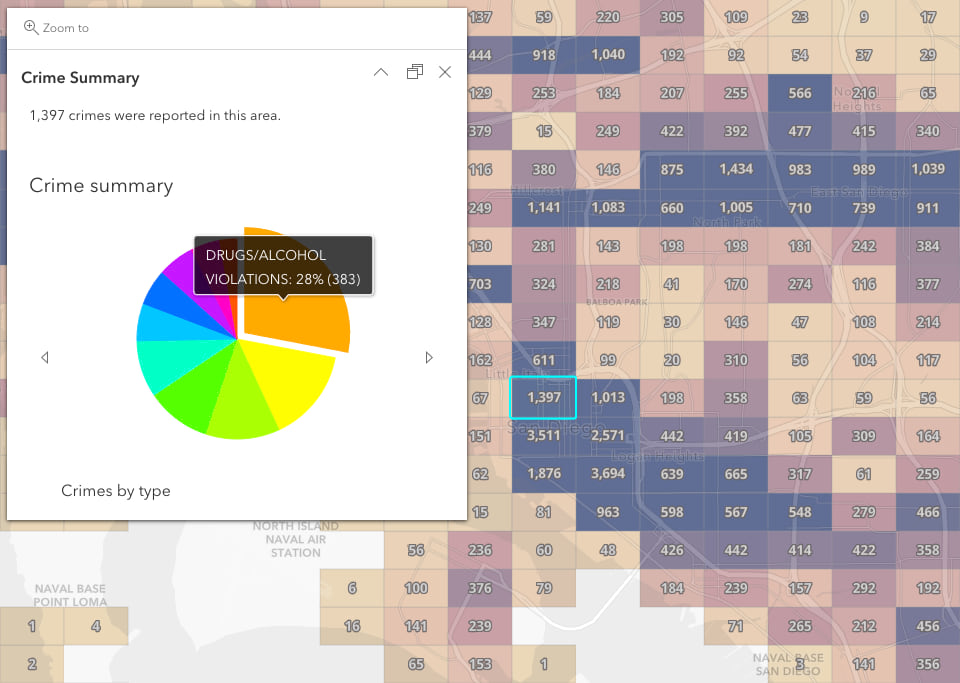Click the Drugs/Alcohol Violations tooltip
This screenshot has height=683, width=960.
pos(283,266)
